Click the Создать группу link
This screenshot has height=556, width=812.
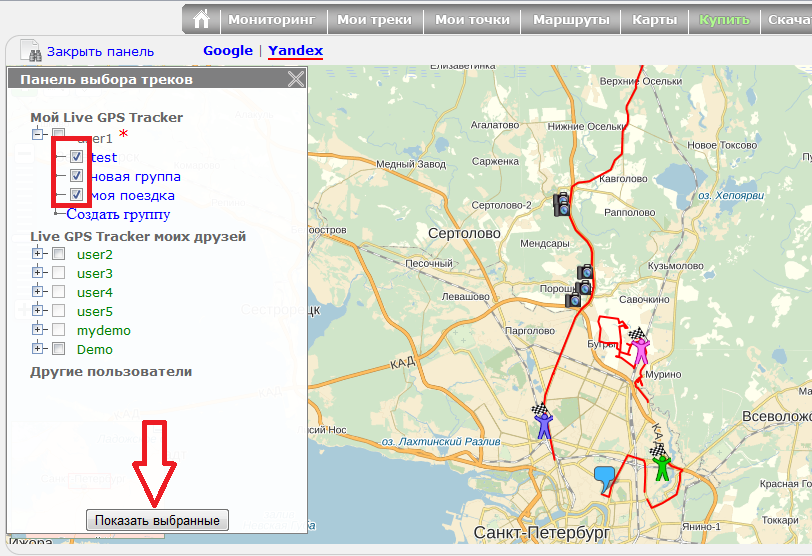click(118, 214)
